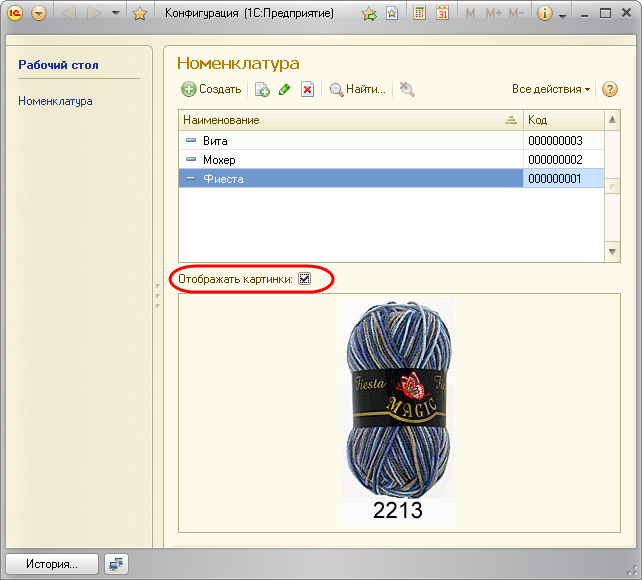The image size is (642, 580).
Task: Toggle the Отображать картинки checkbox
Action: tap(305, 279)
